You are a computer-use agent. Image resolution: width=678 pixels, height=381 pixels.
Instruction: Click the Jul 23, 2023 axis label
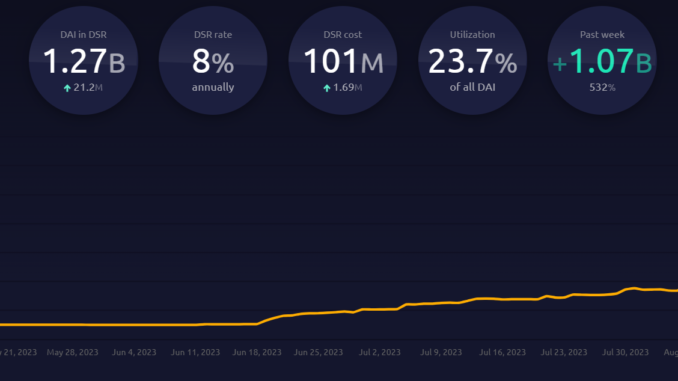tap(564, 352)
